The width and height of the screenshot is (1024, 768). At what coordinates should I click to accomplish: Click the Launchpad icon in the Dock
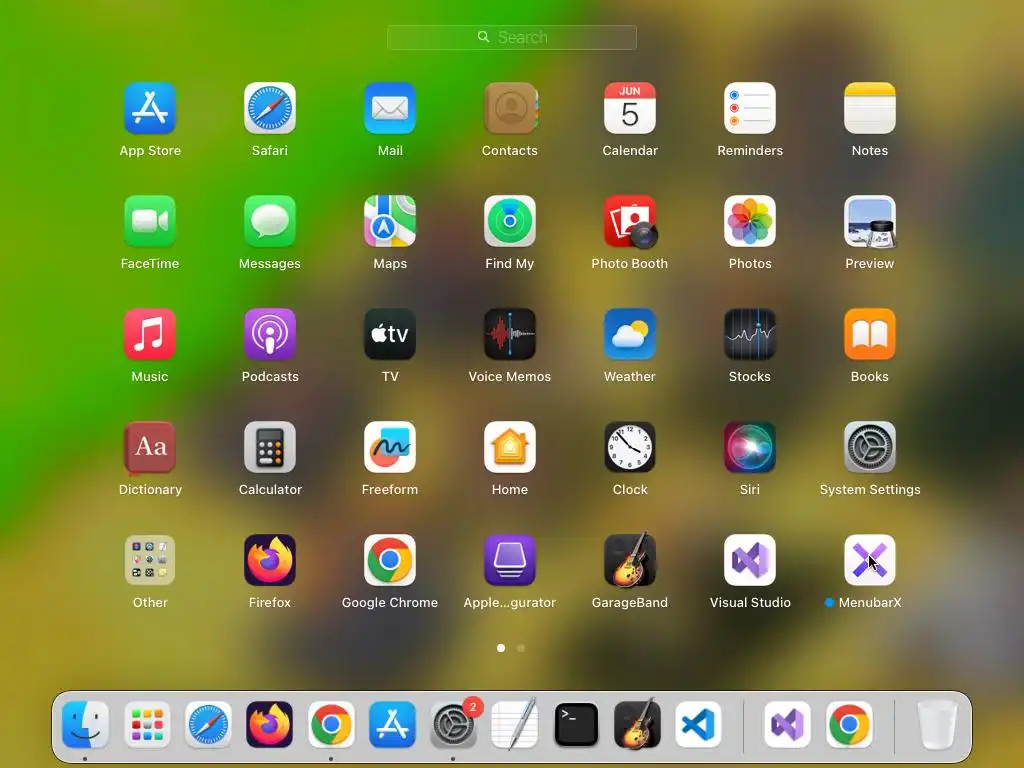(x=147, y=724)
